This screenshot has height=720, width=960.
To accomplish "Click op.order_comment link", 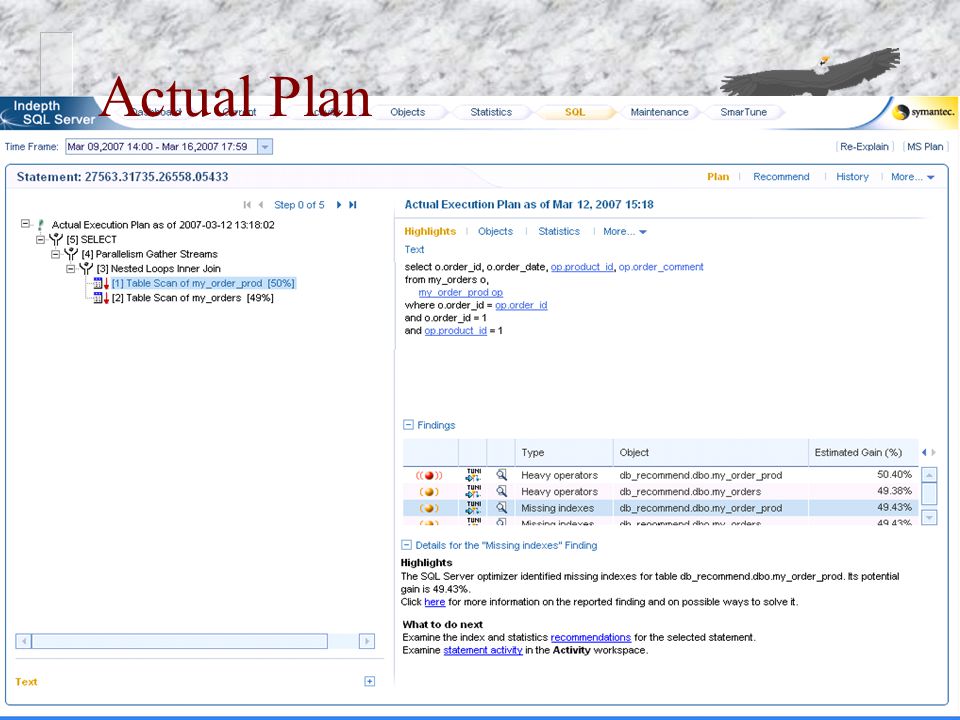I will (661, 267).
